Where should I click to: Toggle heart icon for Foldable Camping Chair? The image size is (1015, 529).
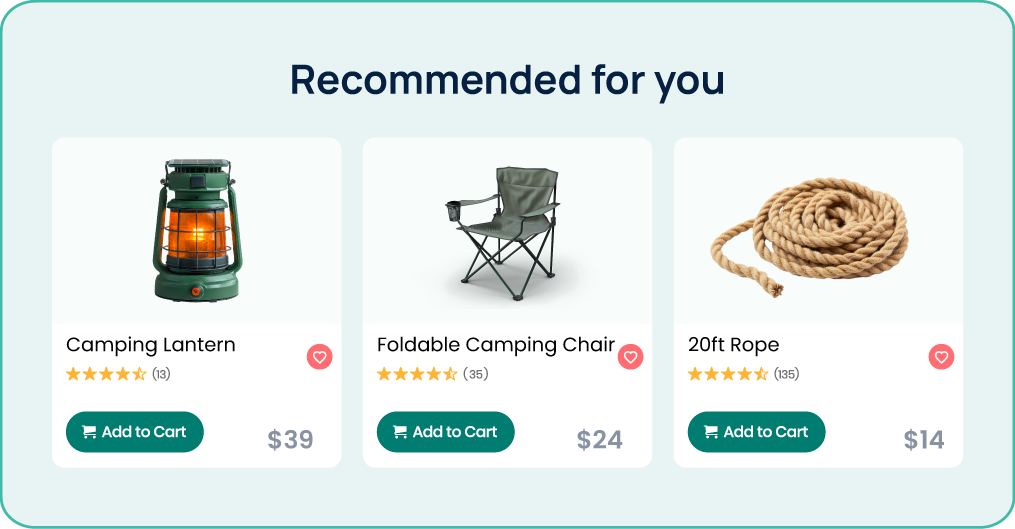pyautogui.click(x=630, y=357)
